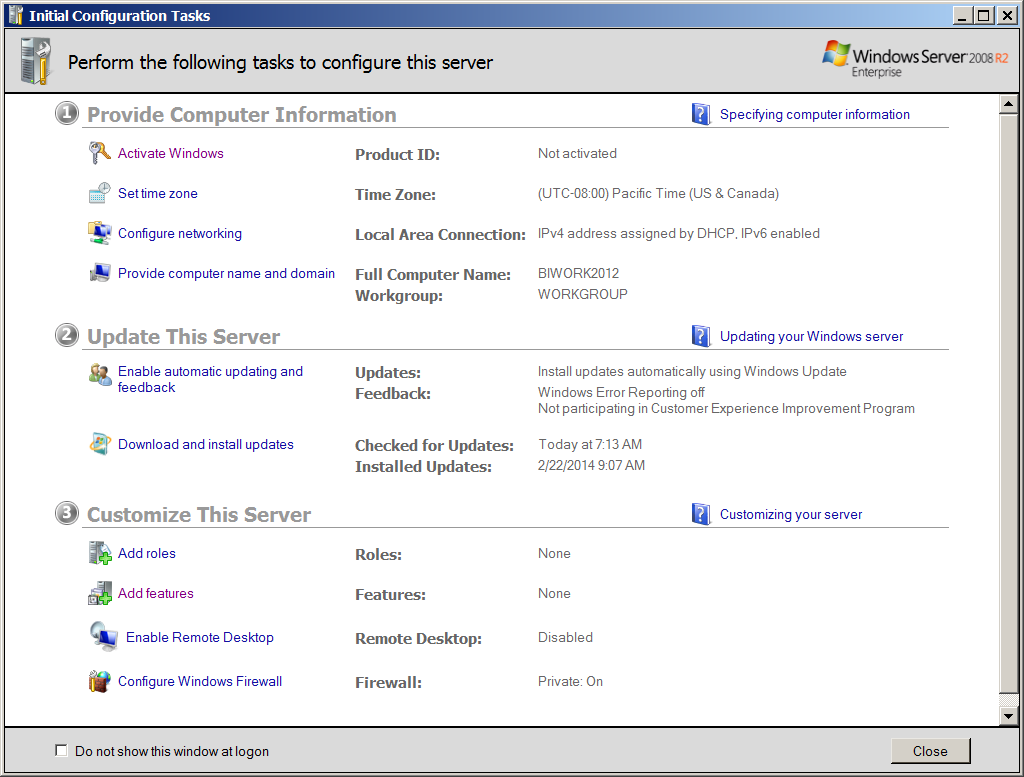Click the title bar system menu icon
This screenshot has width=1024, height=777.
(x=15, y=15)
